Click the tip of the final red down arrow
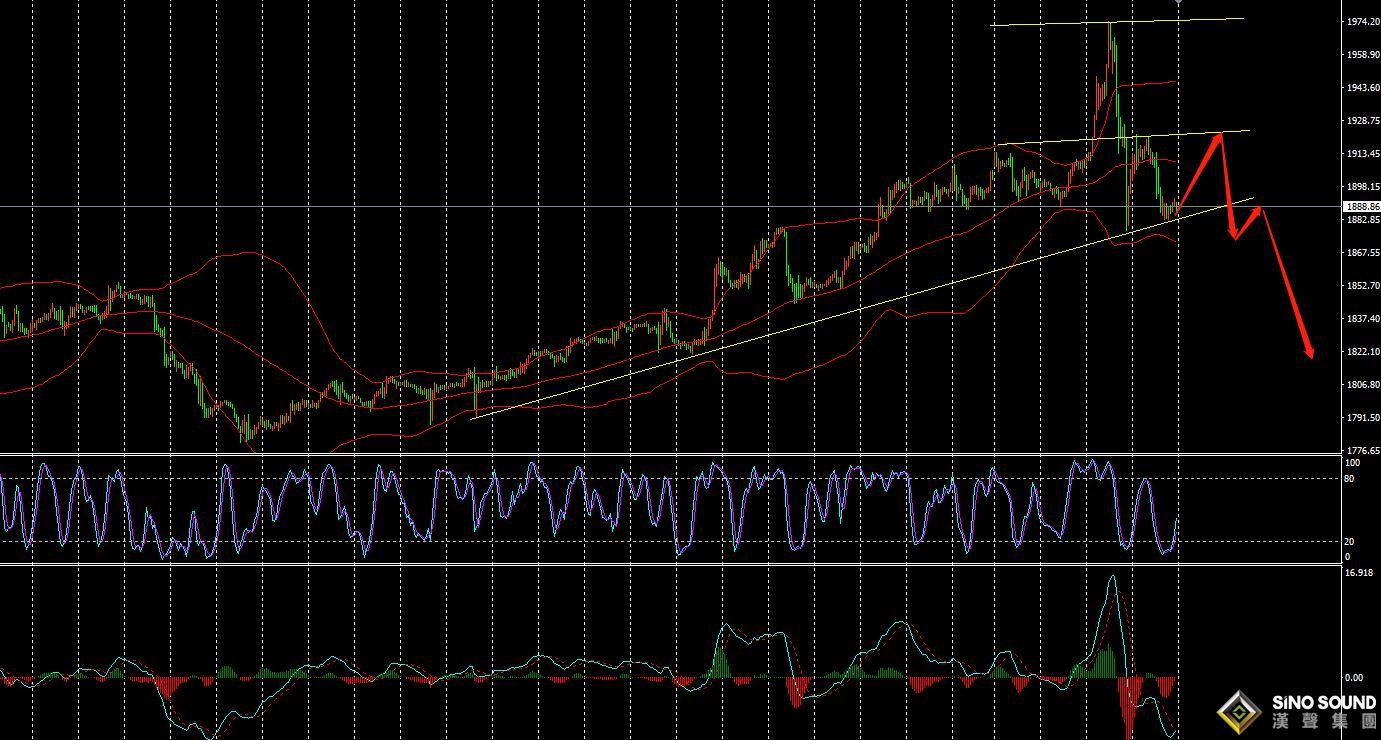 tap(1309, 355)
